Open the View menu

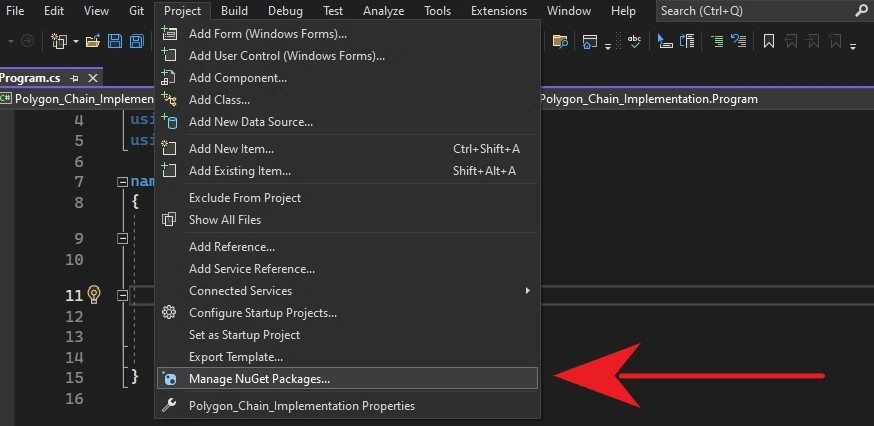(96, 11)
